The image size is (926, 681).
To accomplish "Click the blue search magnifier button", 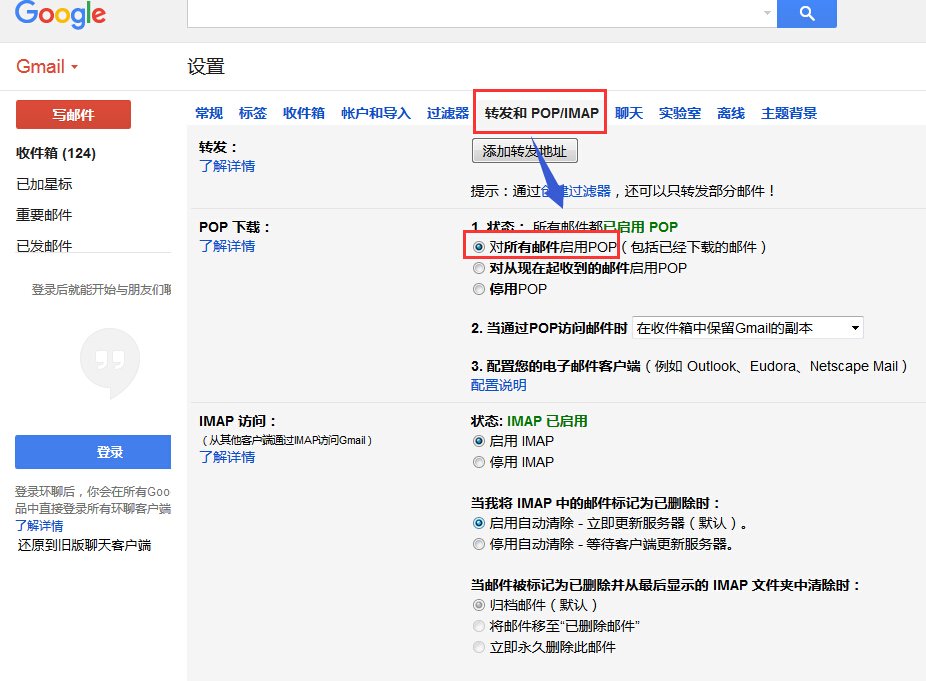I will (x=806, y=13).
